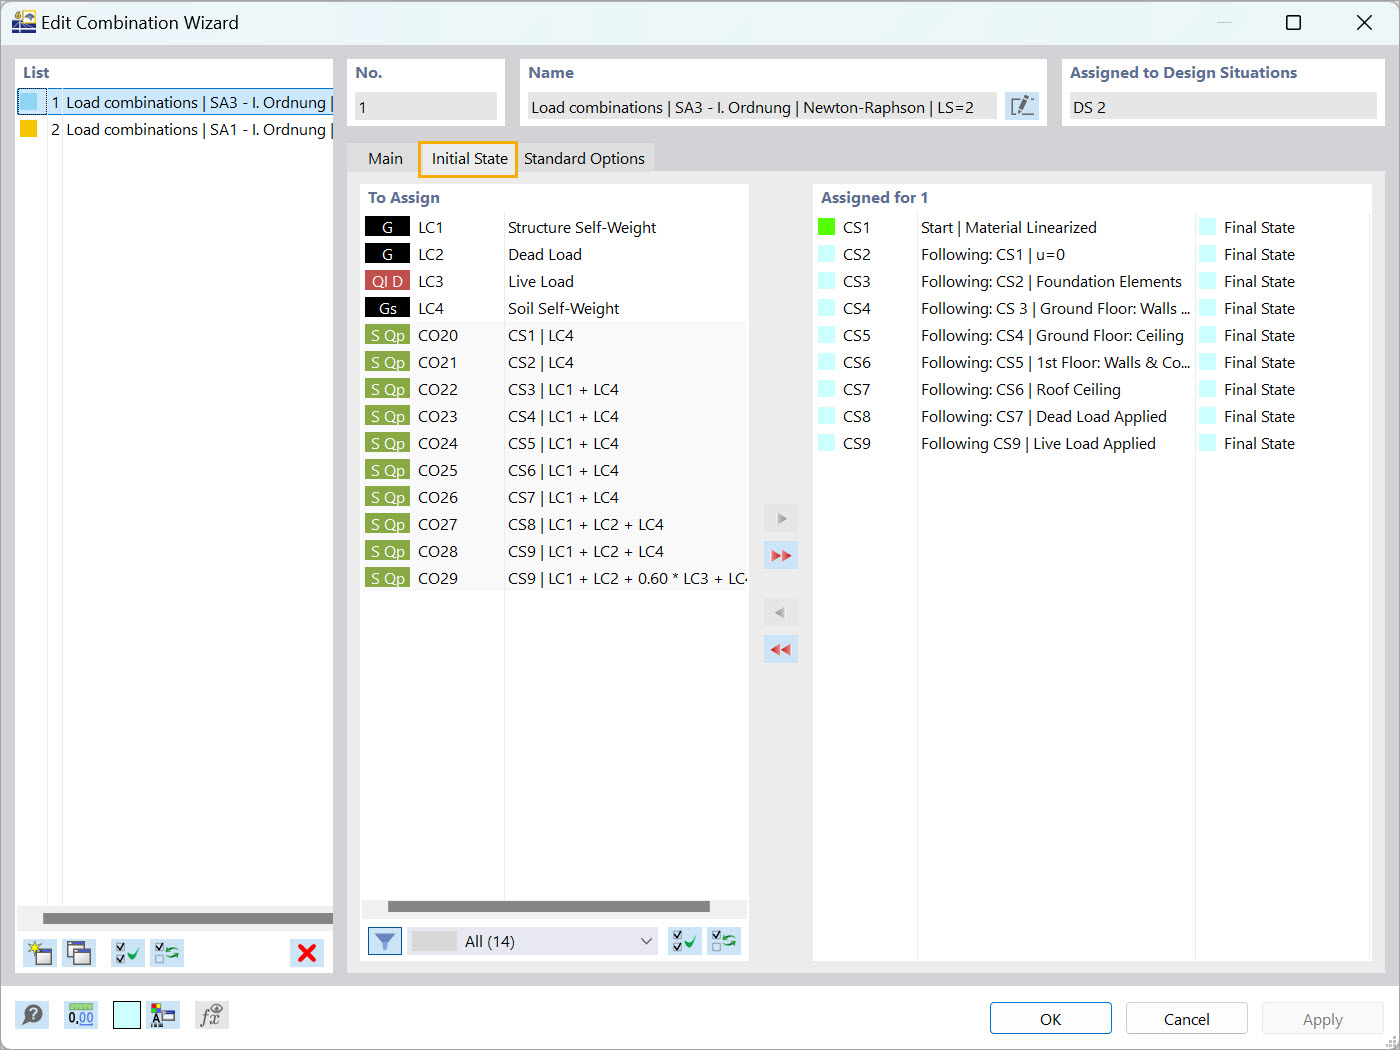Open the formula editor with fx icon
The image size is (1400, 1050).
click(x=211, y=1014)
